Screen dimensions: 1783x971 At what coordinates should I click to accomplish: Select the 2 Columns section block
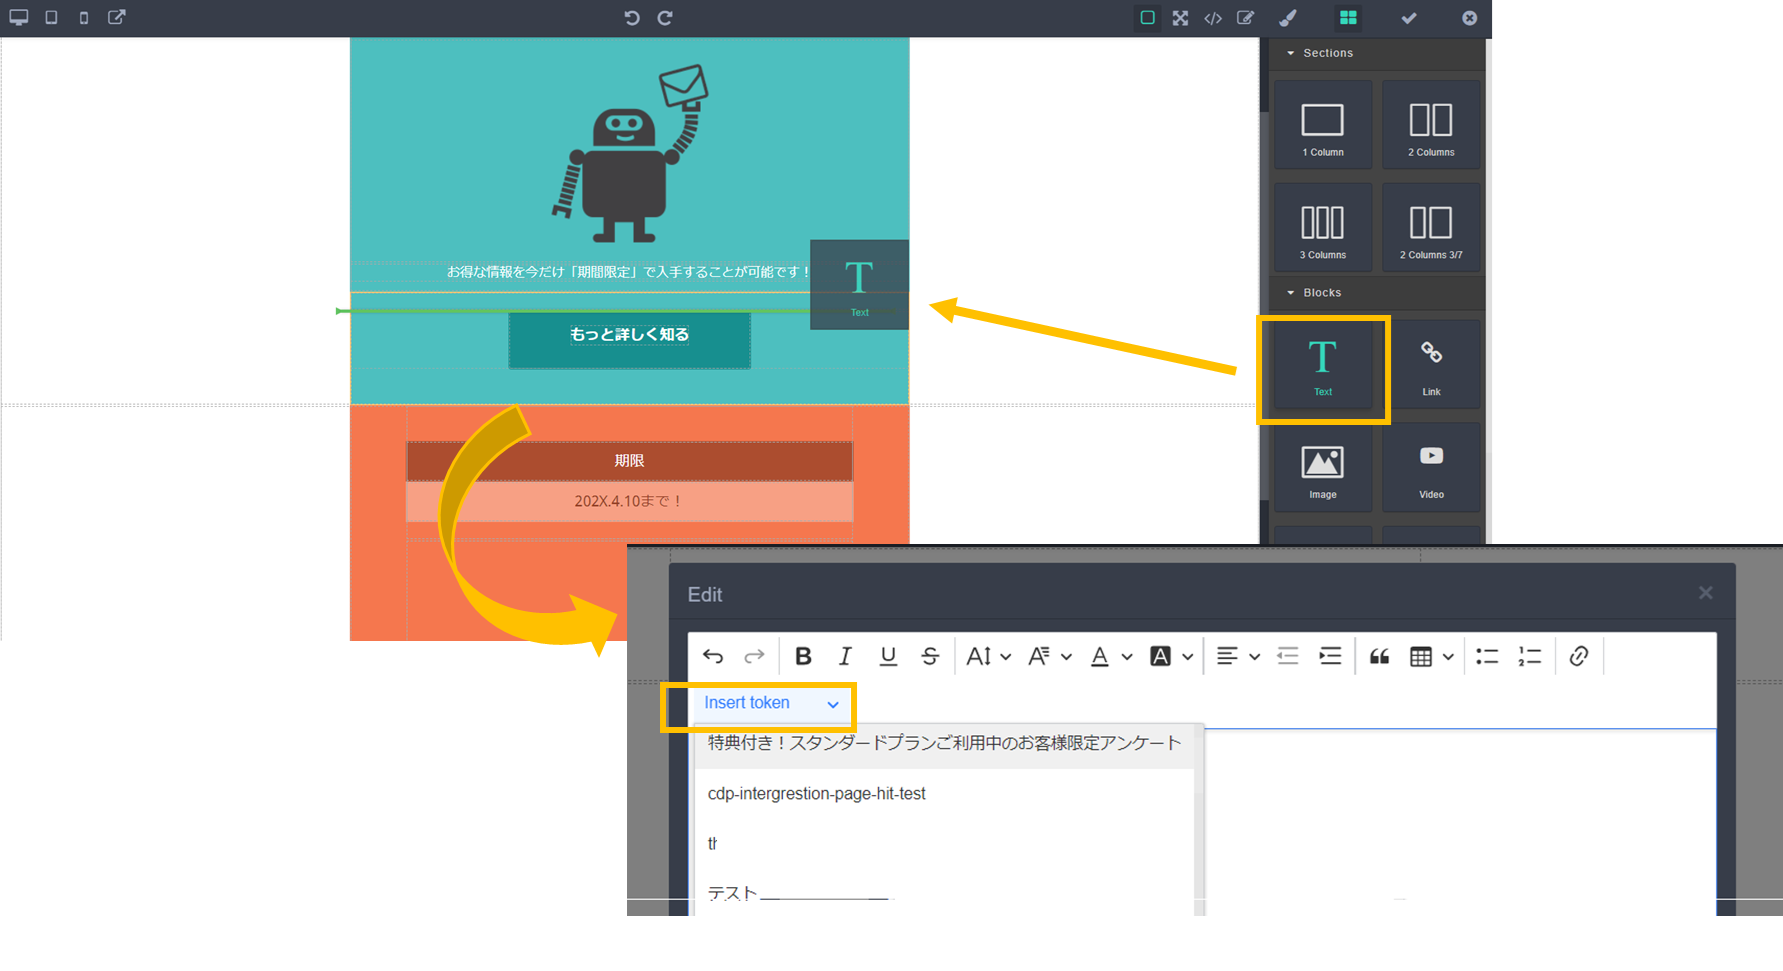[1431, 126]
